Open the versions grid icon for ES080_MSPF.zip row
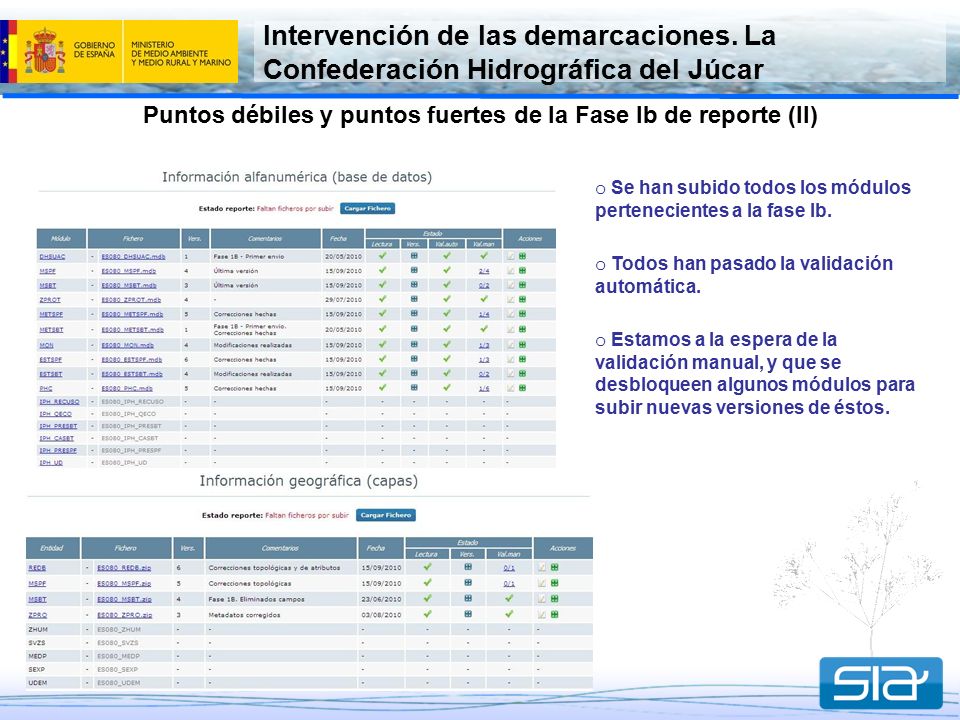Screen dimensions: 960x720 [x=468, y=583]
